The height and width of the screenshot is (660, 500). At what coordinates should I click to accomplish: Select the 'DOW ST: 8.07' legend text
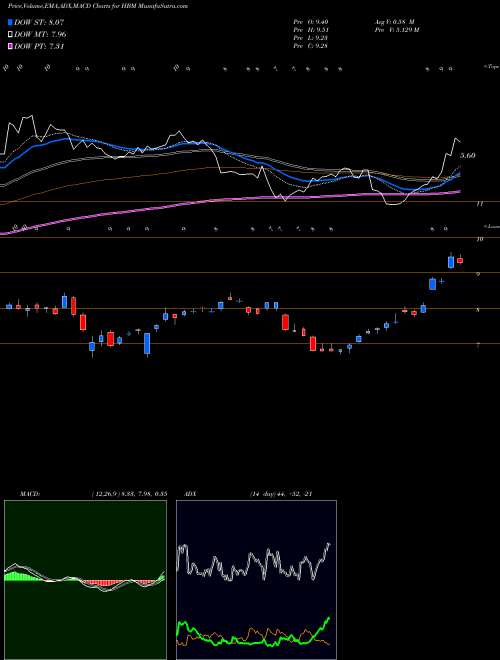[x=39, y=22]
